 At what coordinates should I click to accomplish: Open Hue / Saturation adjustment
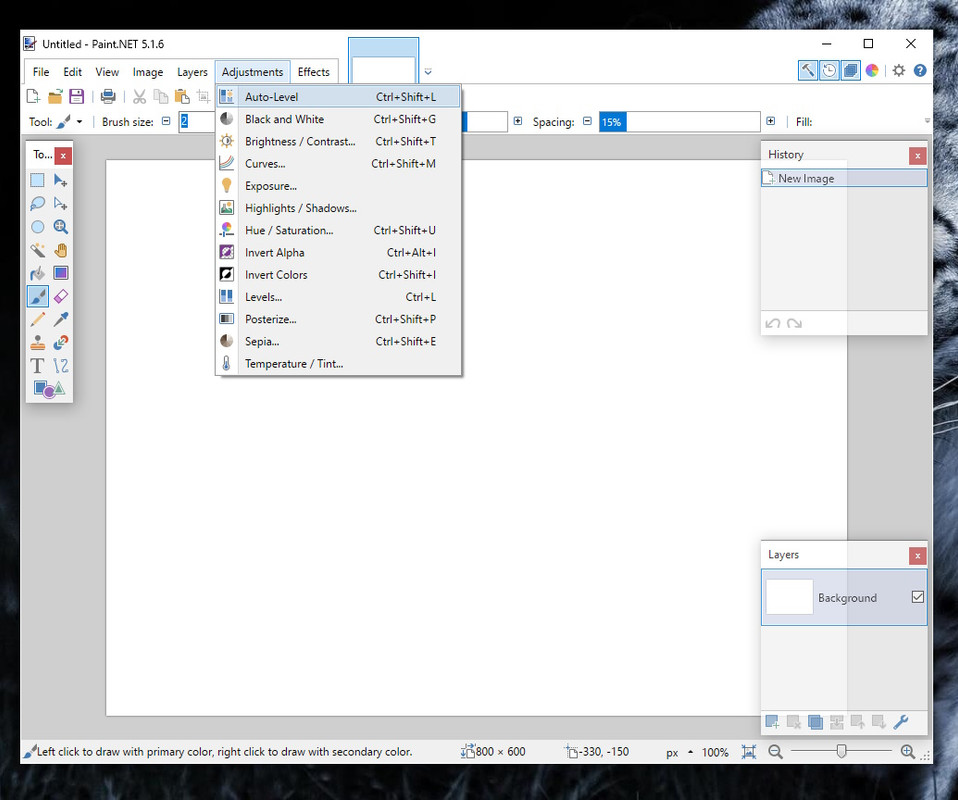[338, 230]
